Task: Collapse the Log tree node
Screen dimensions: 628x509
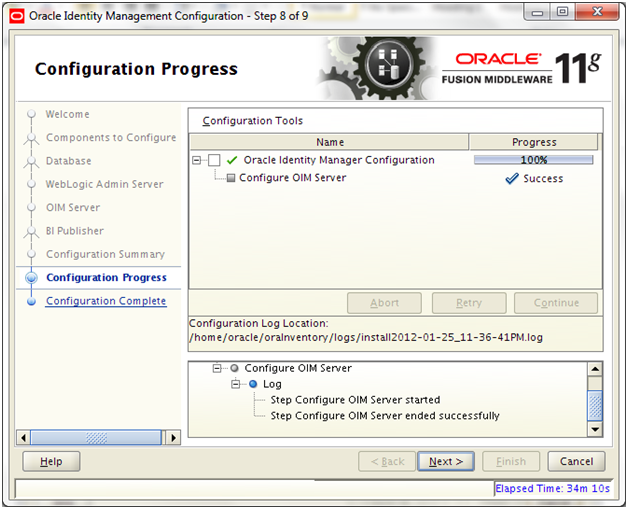Action: pyautogui.click(x=236, y=384)
